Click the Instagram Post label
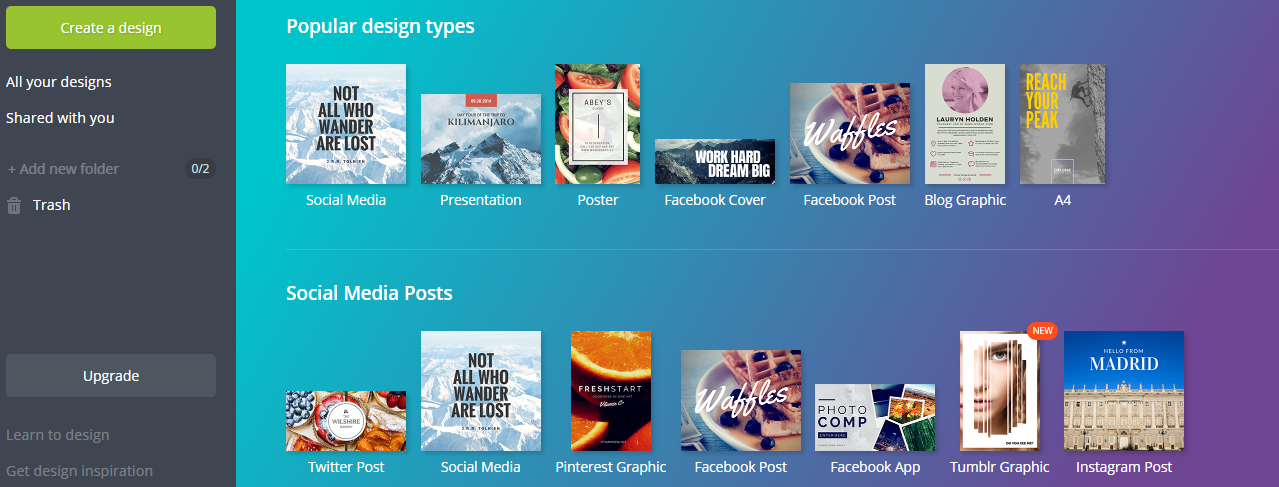The height and width of the screenshot is (487, 1279). [x=1124, y=467]
